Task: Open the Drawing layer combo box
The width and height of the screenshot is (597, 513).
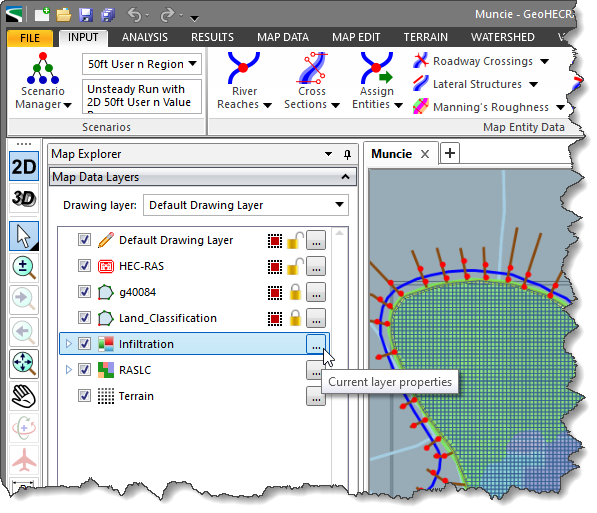Action: pos(246,205)
